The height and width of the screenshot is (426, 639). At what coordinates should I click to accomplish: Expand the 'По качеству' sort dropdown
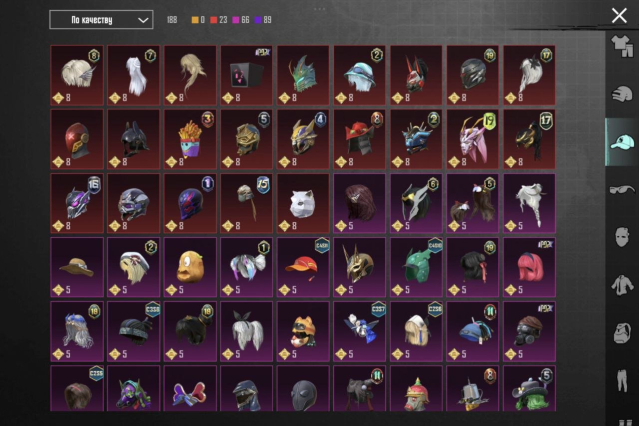[x=101, y=20]
